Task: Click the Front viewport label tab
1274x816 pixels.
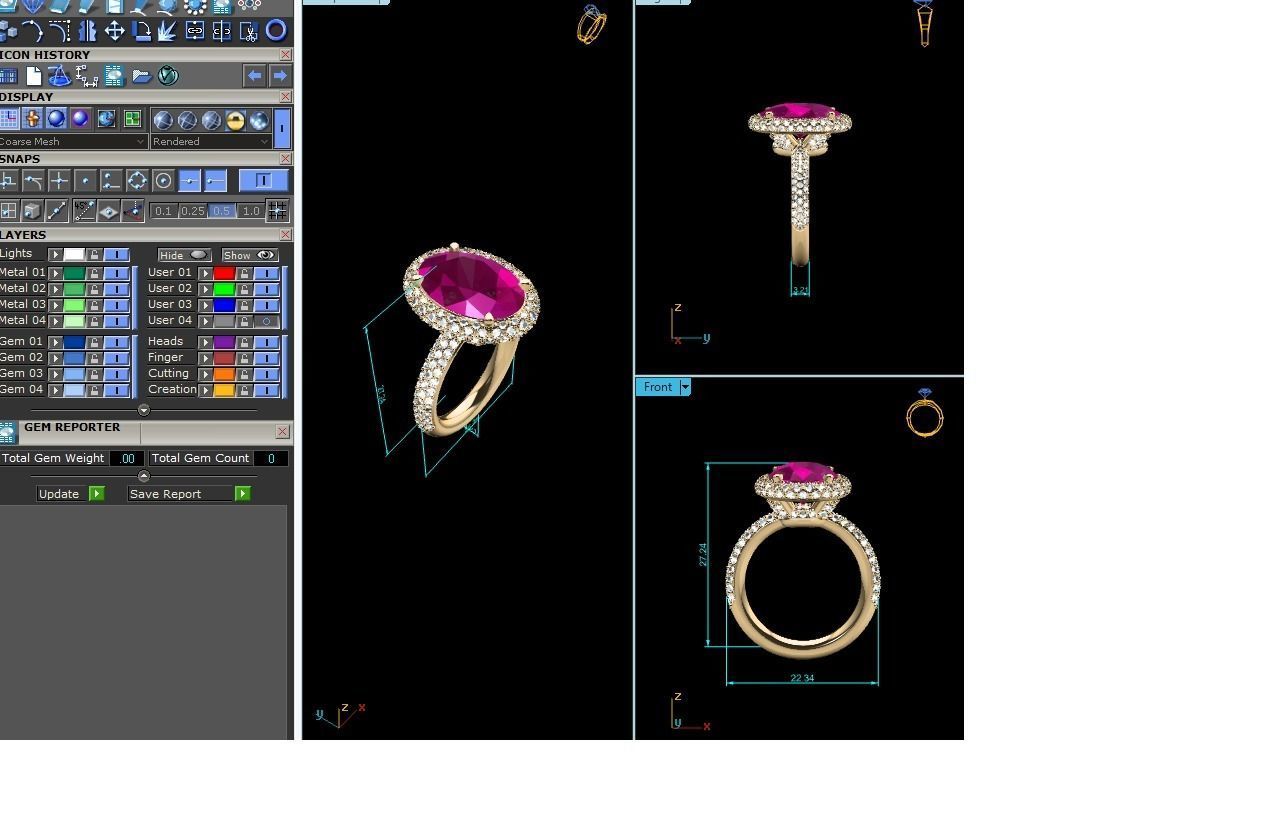Action: pos(658,387)
